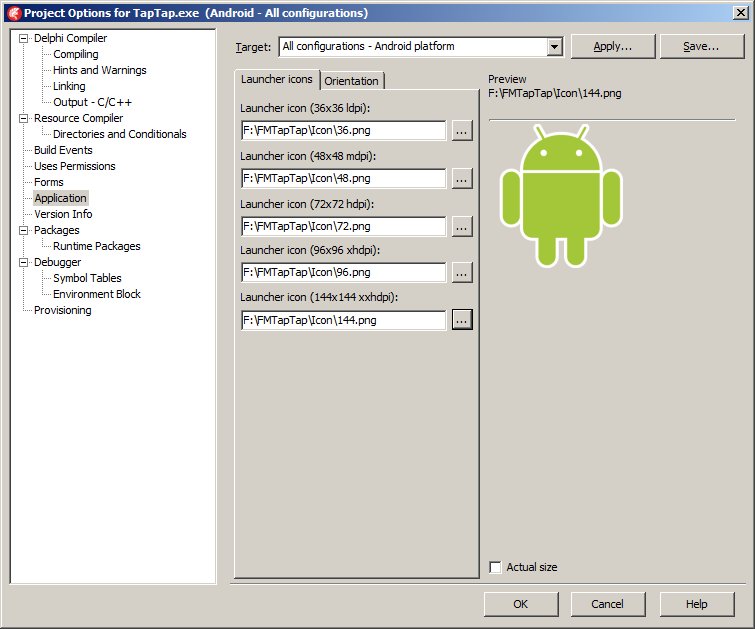Switch to the Launcher icons tab
755x629 pixels.
click(277, 79)
